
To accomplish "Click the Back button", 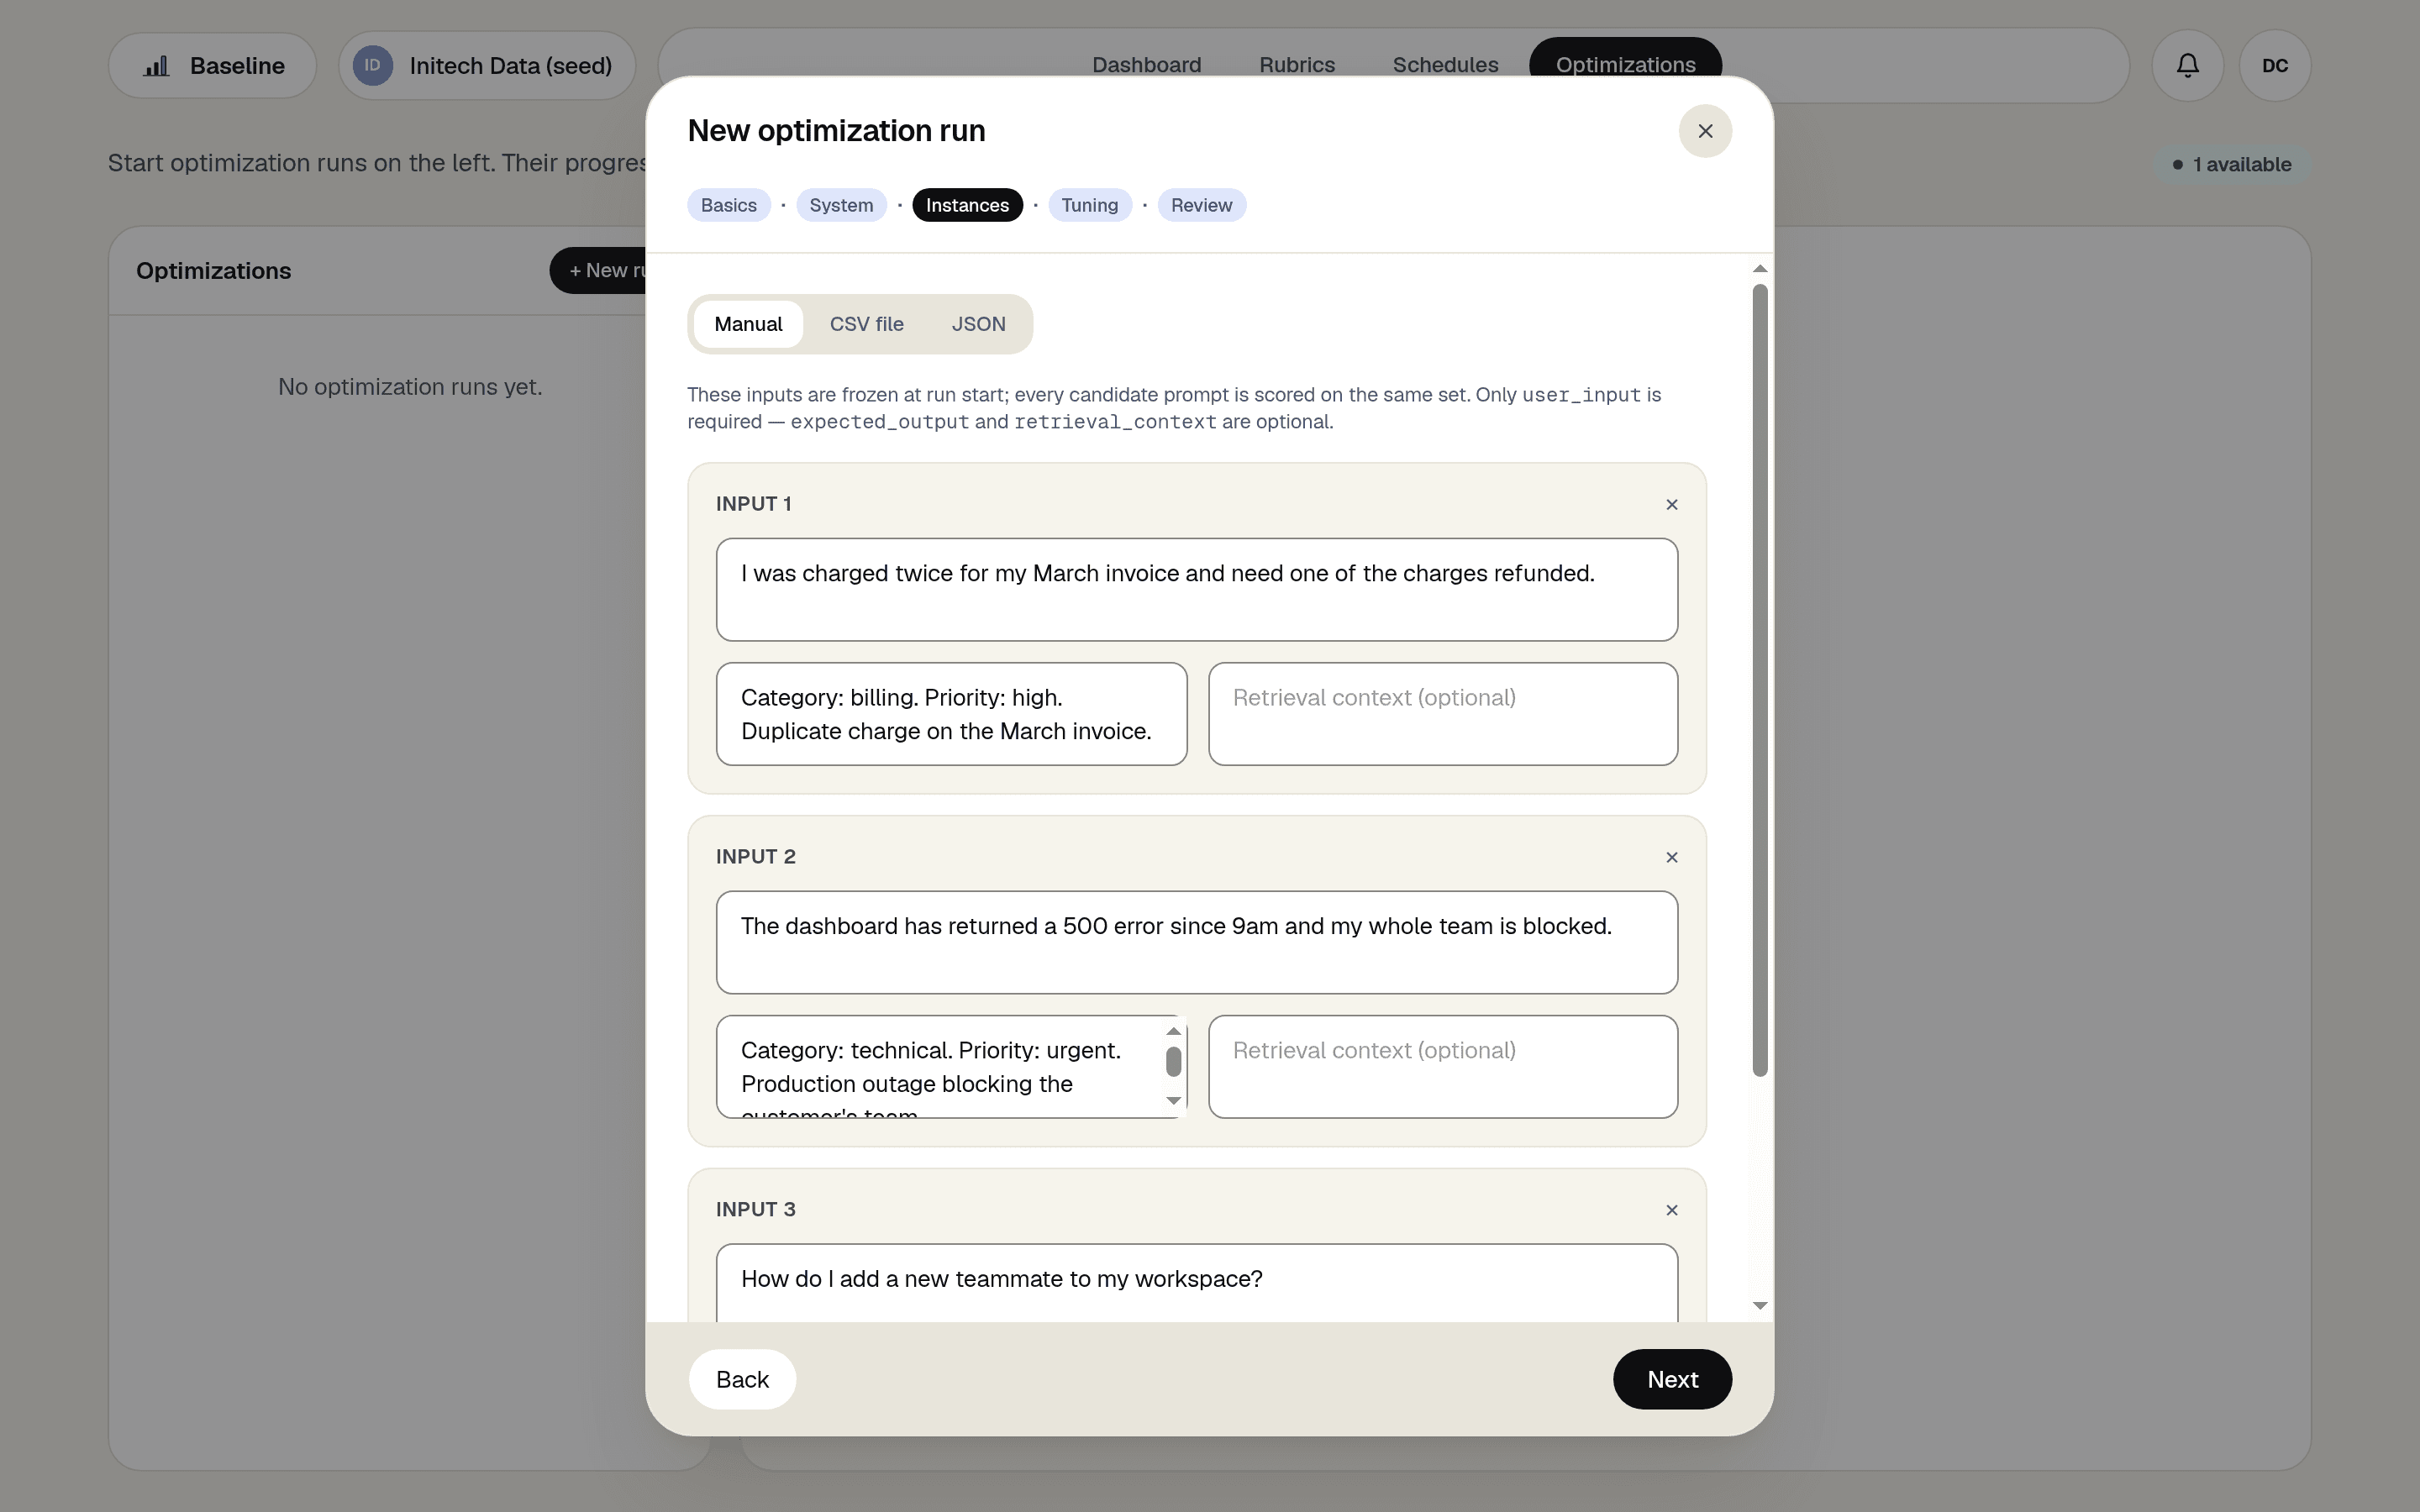I will pyautogui.click(x=742, y=1380).
